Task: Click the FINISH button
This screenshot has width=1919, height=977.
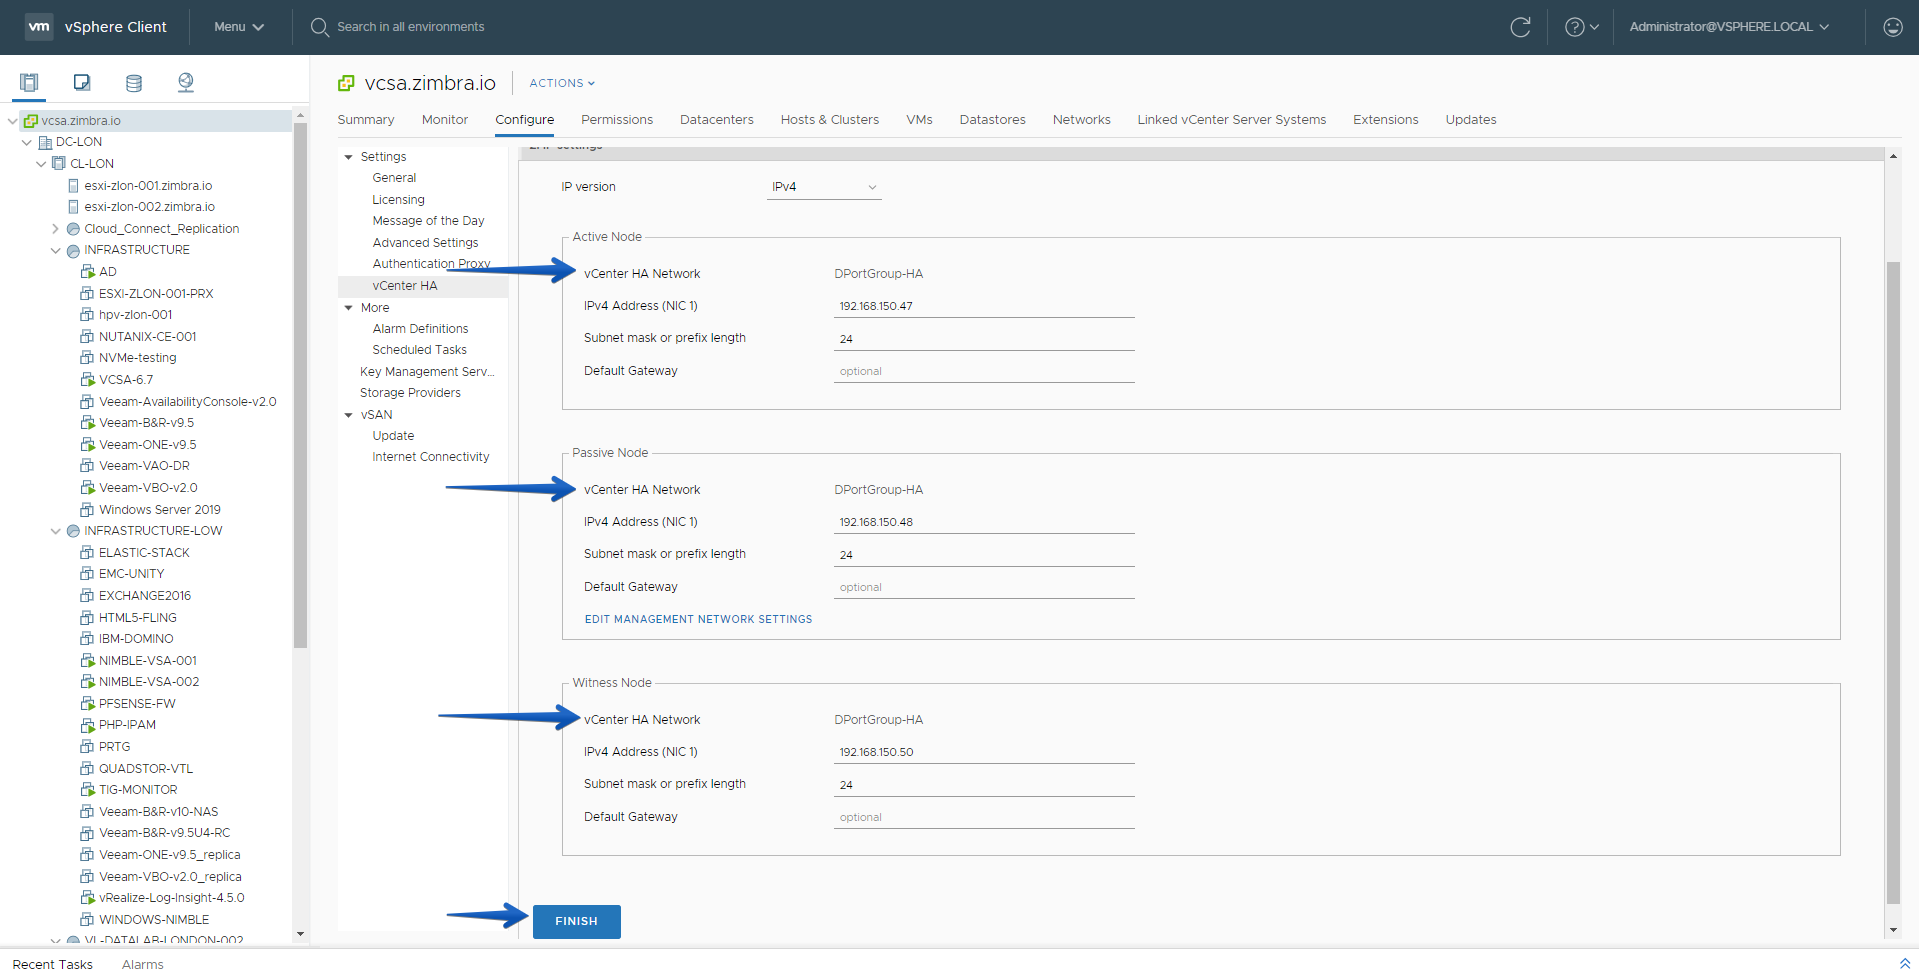Action: click(577, 921)
